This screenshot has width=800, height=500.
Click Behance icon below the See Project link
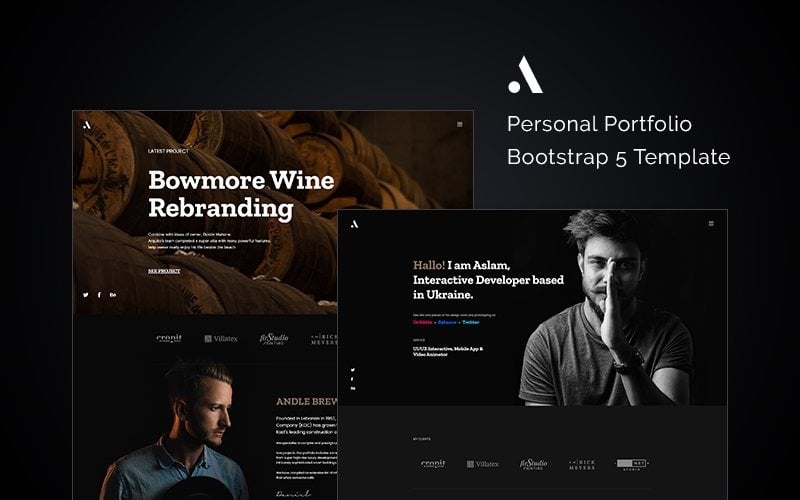(113, 295)
